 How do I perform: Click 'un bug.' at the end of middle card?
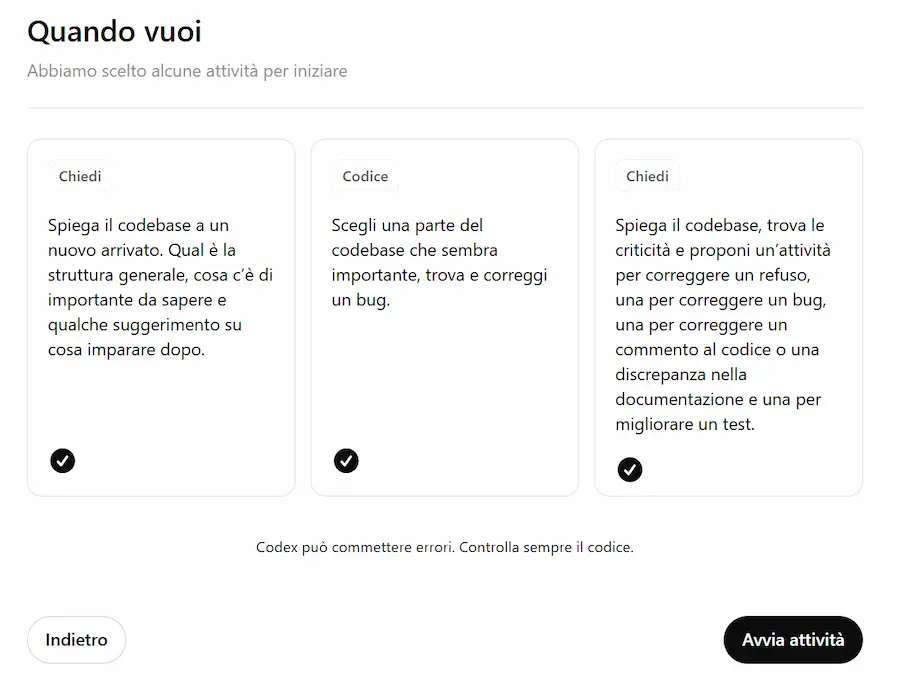coord(360,300)
